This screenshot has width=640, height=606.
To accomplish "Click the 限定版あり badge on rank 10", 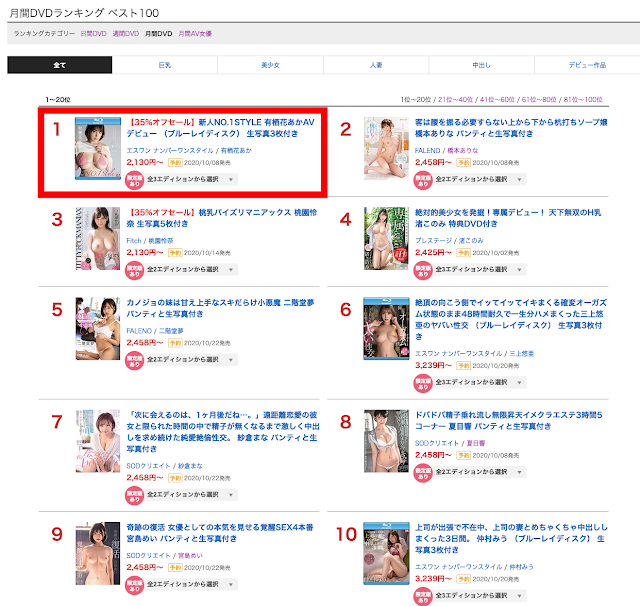I will 423,597.
